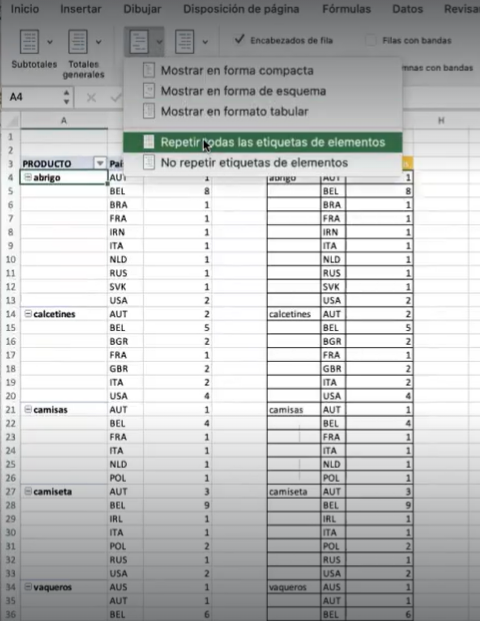
Task: Click the camisas cell in right table
Action: pos(294,410)
